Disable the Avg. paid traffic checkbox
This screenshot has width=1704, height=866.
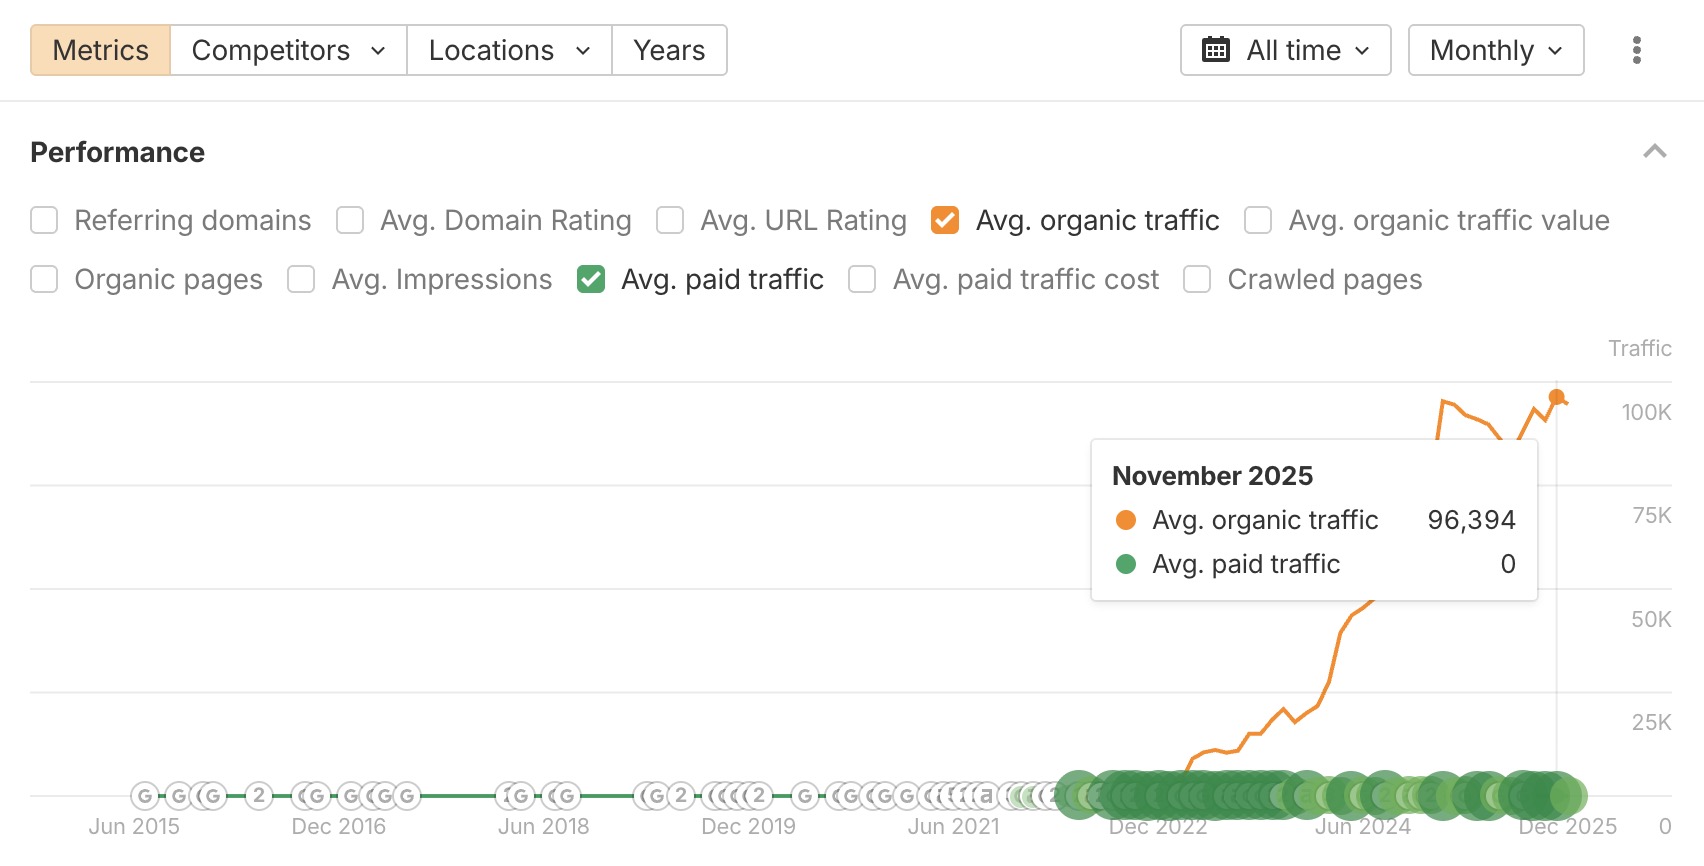(x=591, y=279)
